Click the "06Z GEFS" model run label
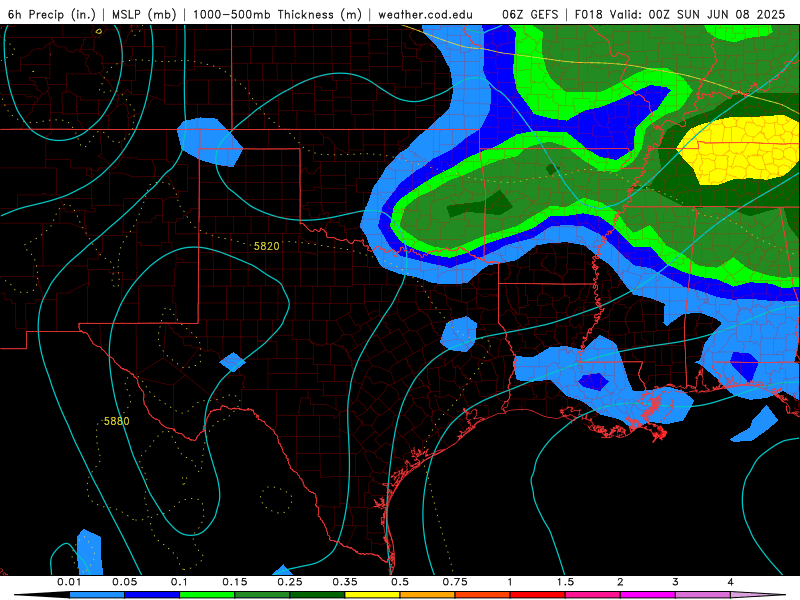The width and height of the screenshot is (800, 600). [530, 14]
